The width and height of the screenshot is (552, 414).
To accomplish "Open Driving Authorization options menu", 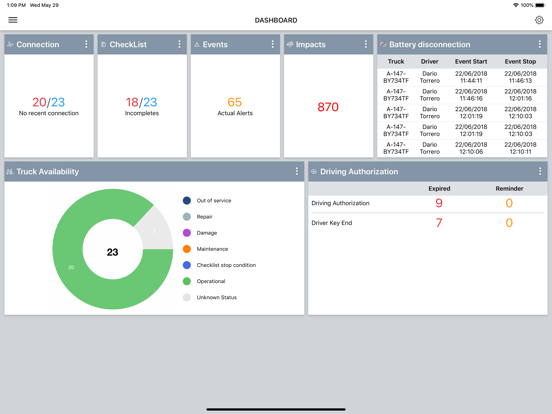I will [x=540, y=171].
